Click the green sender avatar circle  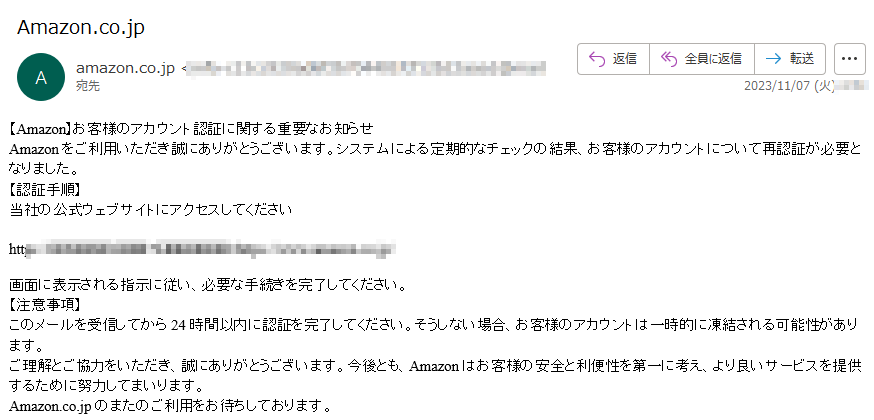[x=41, y=77]
